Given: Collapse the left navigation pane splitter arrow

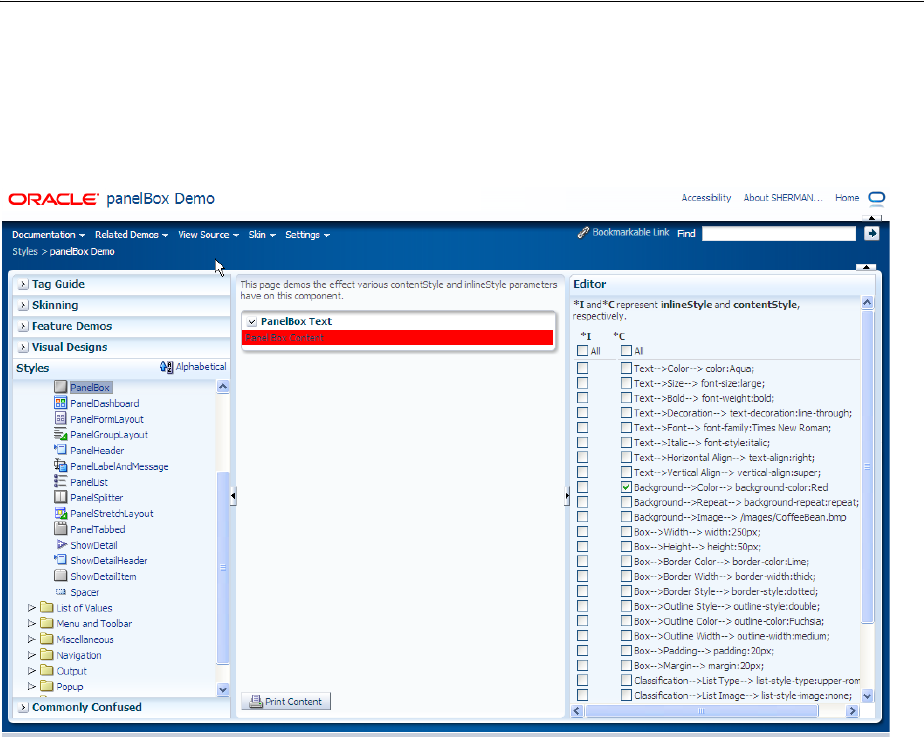Looking at the screenshot, I should tap(233, 496).
